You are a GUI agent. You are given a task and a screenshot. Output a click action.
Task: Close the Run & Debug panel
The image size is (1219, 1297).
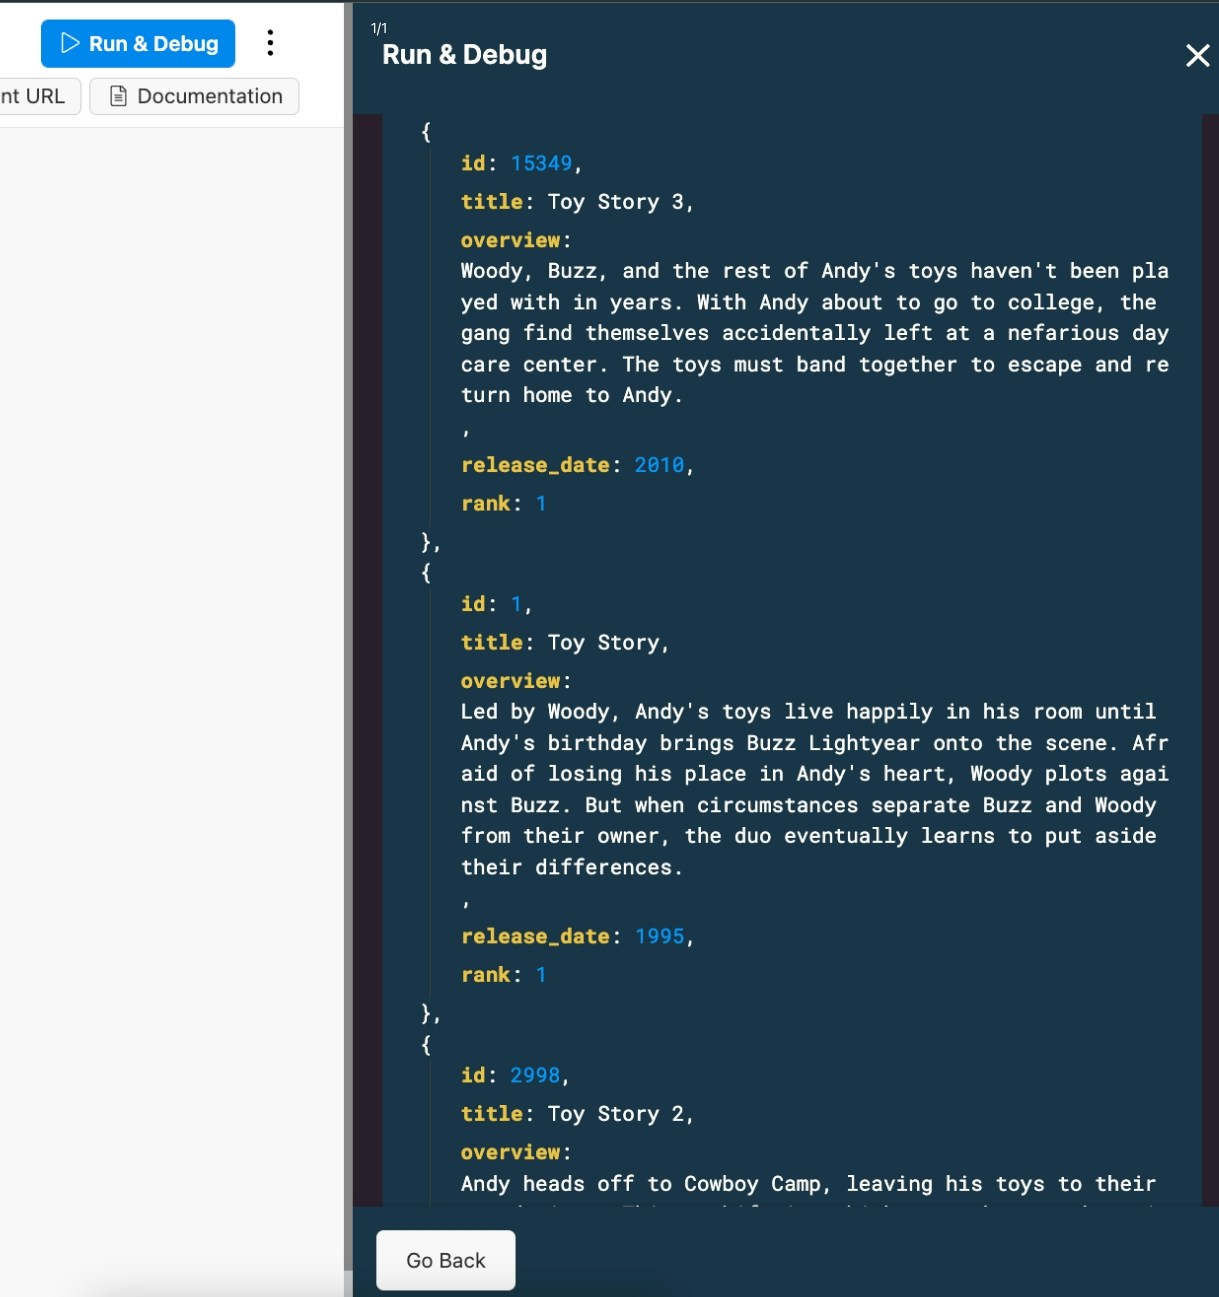[x=1197, y=55]
